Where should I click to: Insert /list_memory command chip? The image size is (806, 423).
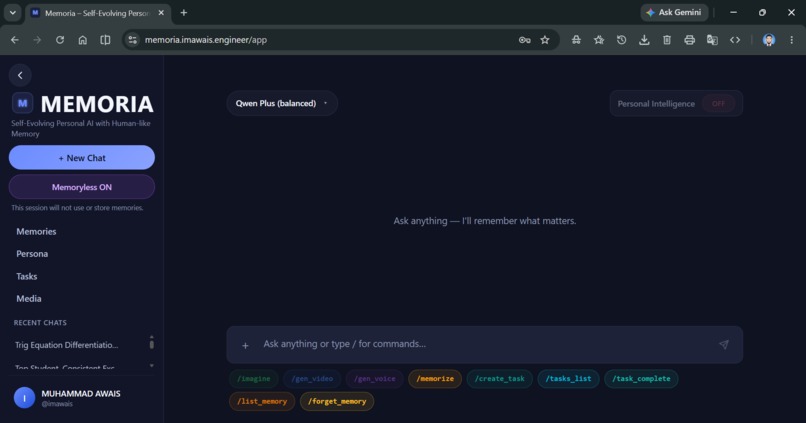coord(262,401)
